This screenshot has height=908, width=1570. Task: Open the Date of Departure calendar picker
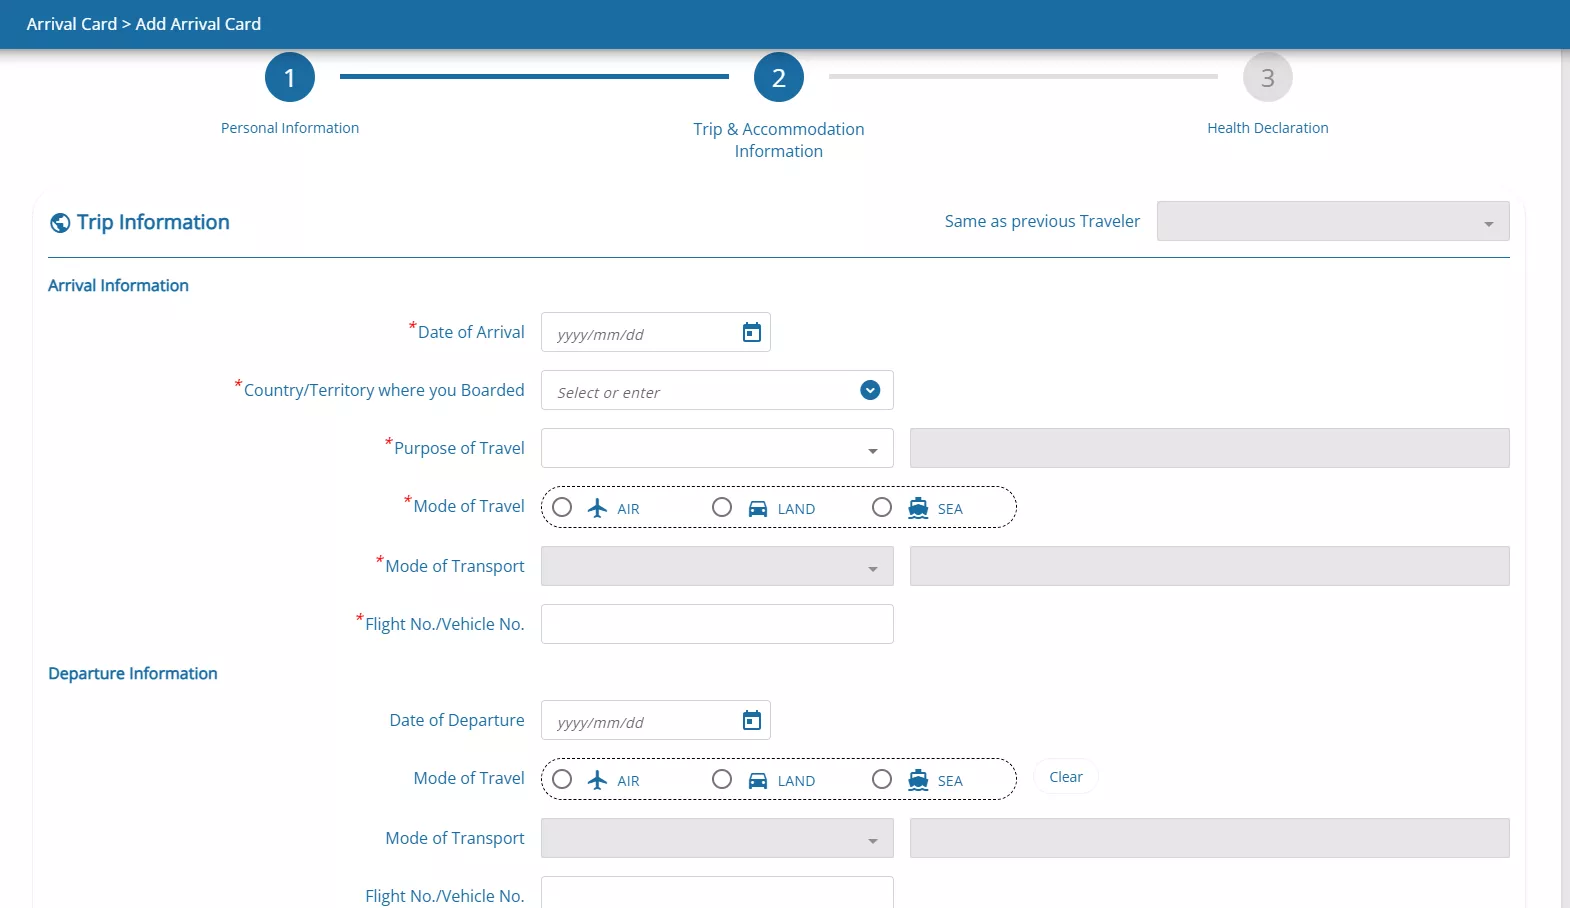(x=752, y=721)
